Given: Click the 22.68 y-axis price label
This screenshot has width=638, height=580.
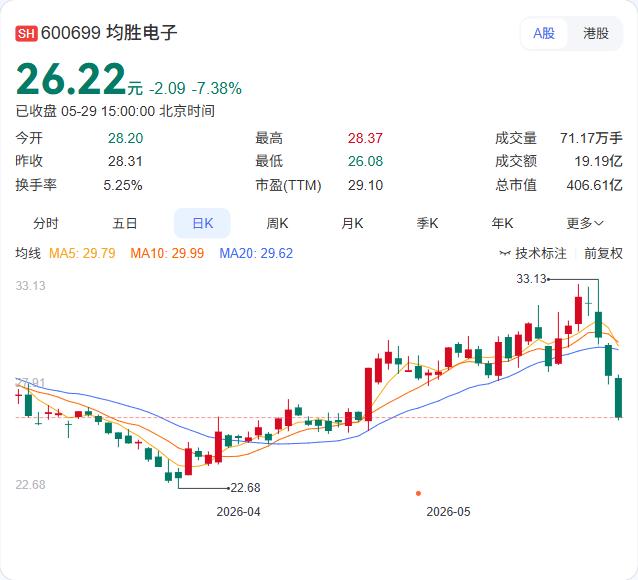Looking at the screenshot, I should pos(31,484).
